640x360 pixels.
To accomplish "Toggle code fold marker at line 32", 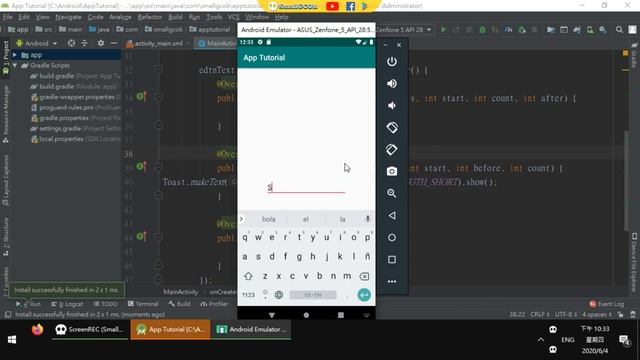I will click(x=159, y=70).
